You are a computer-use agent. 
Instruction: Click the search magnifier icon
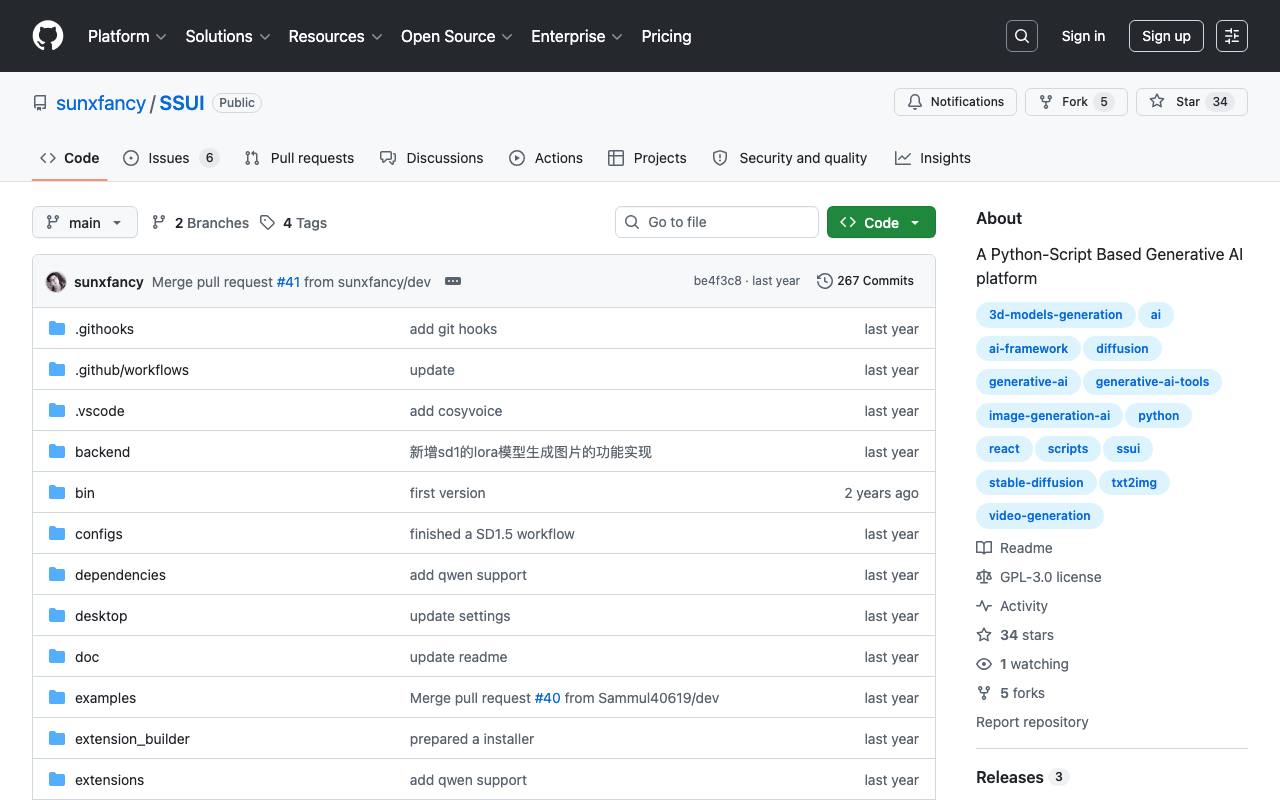coord(1022,36)
